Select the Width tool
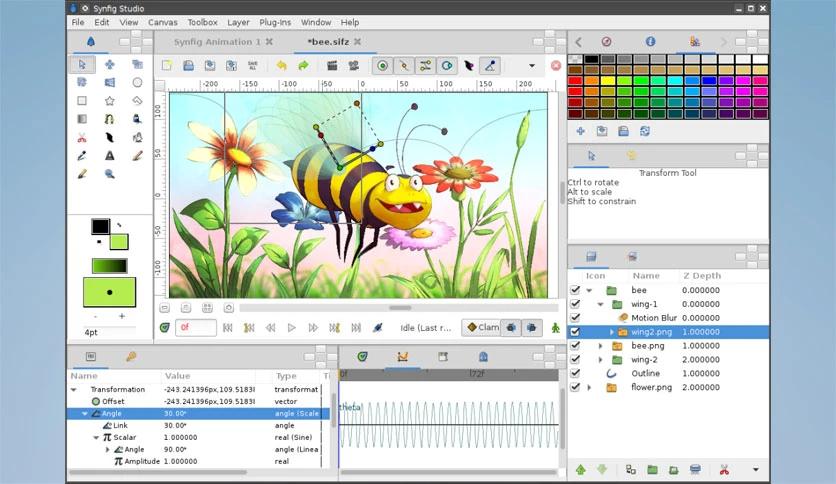The image size is (836, 484). coord(109,138)
